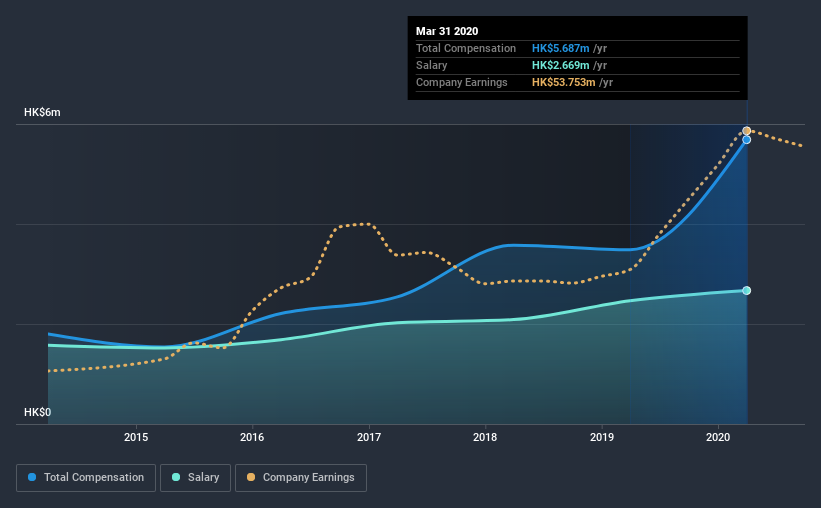Viewport: 821px width, 508px height.
Task: Click the blue Total Compensation data point marker
Action: click(x=747, y=140)
